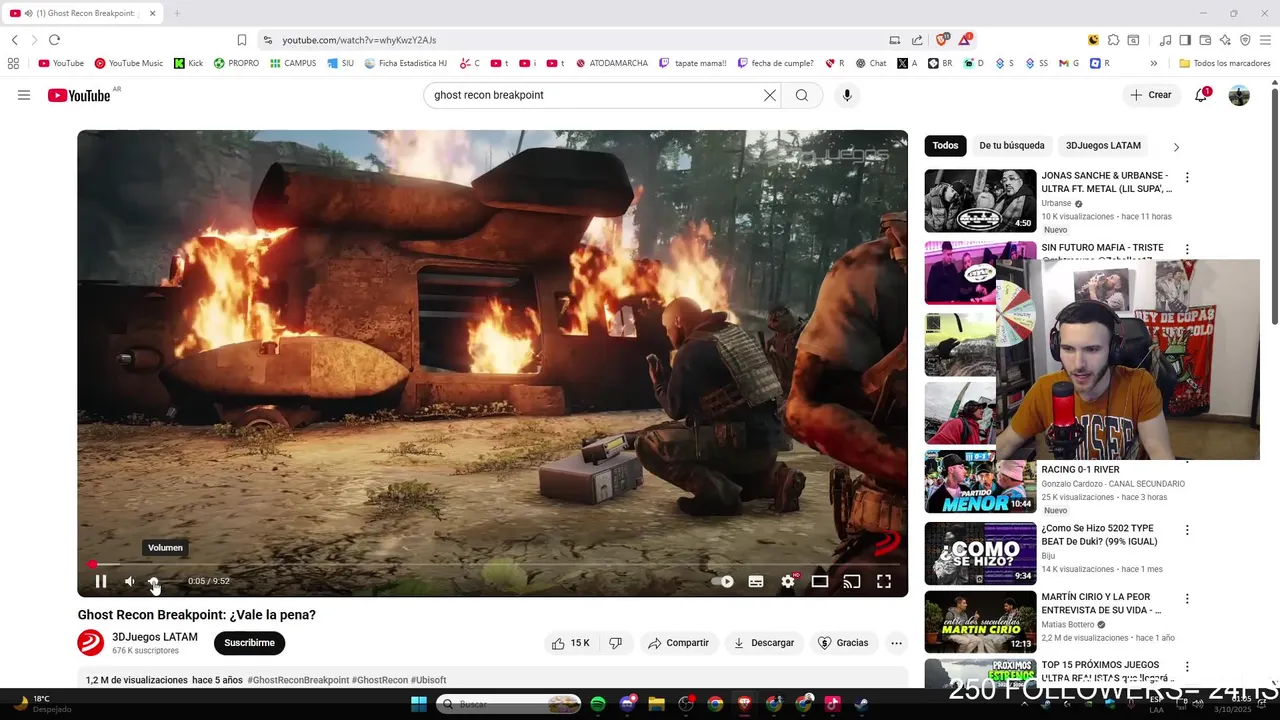Dislike the video with thumbs down

(x=616, y=643)
